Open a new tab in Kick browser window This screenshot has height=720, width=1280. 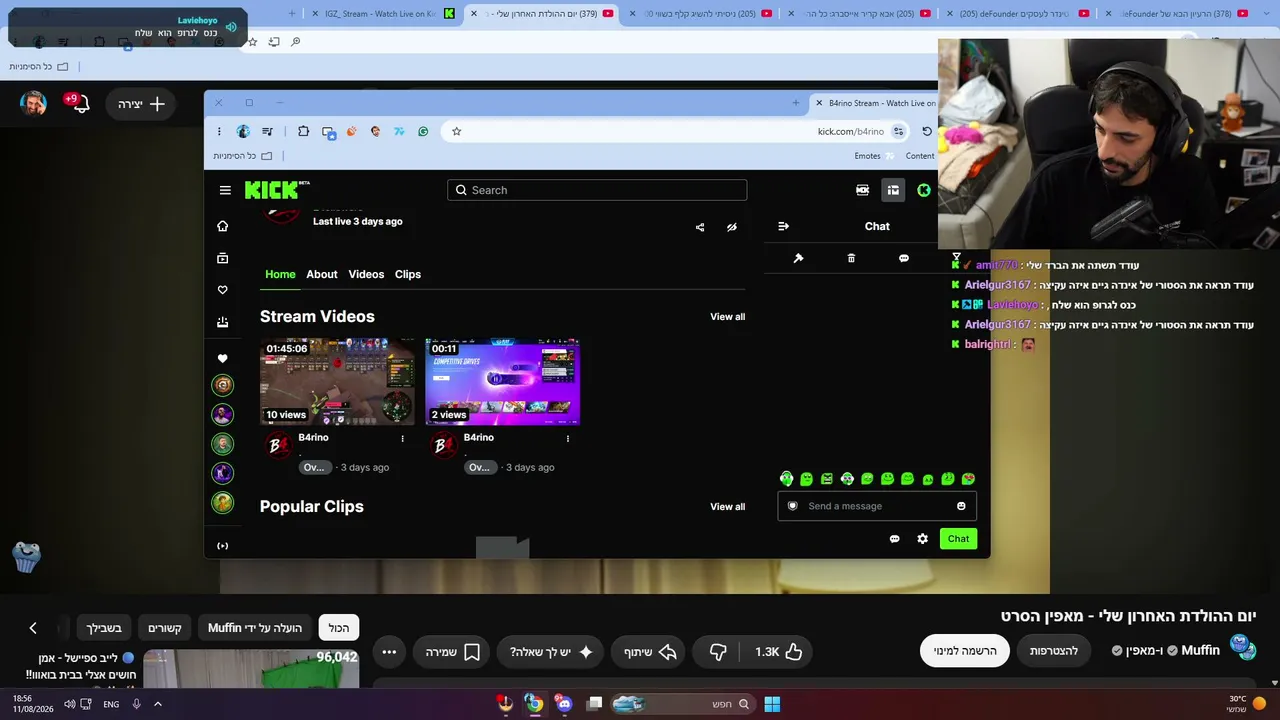(x=796, y=103)
